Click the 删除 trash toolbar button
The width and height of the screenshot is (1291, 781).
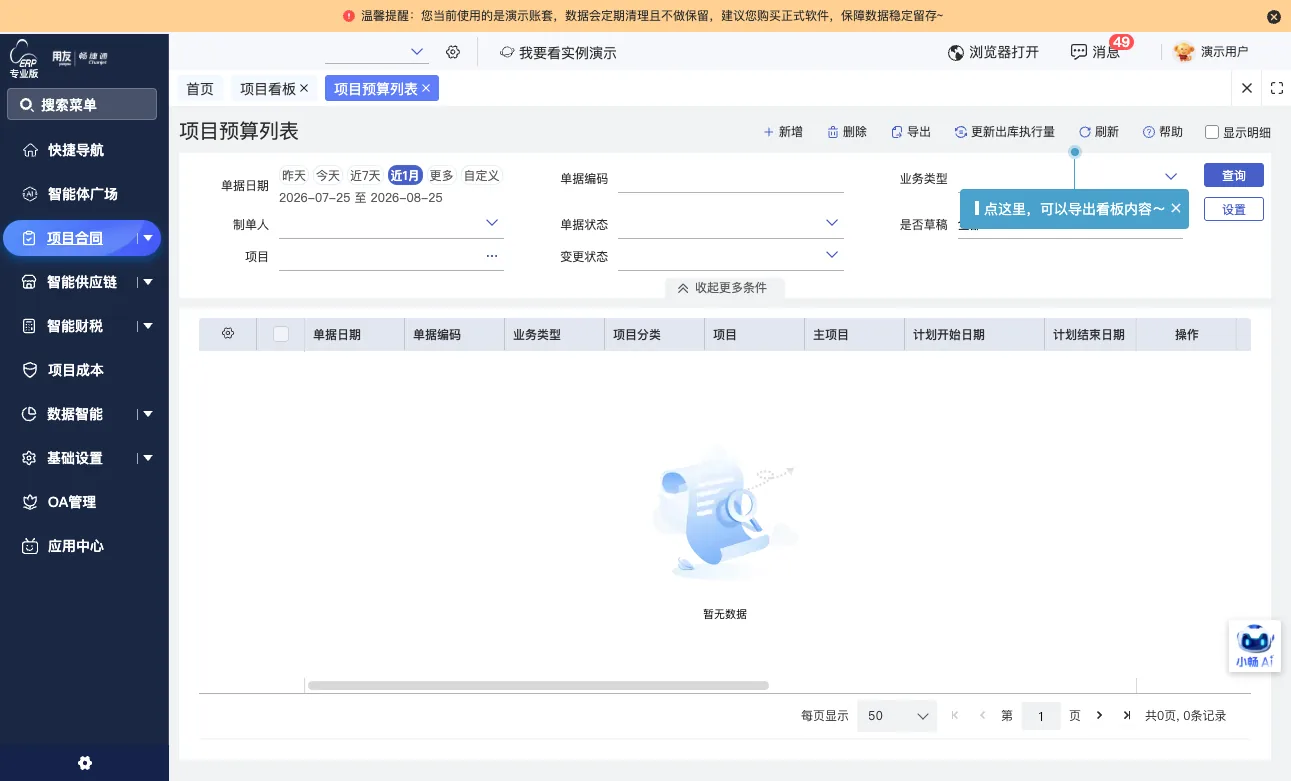click(847, 132)
